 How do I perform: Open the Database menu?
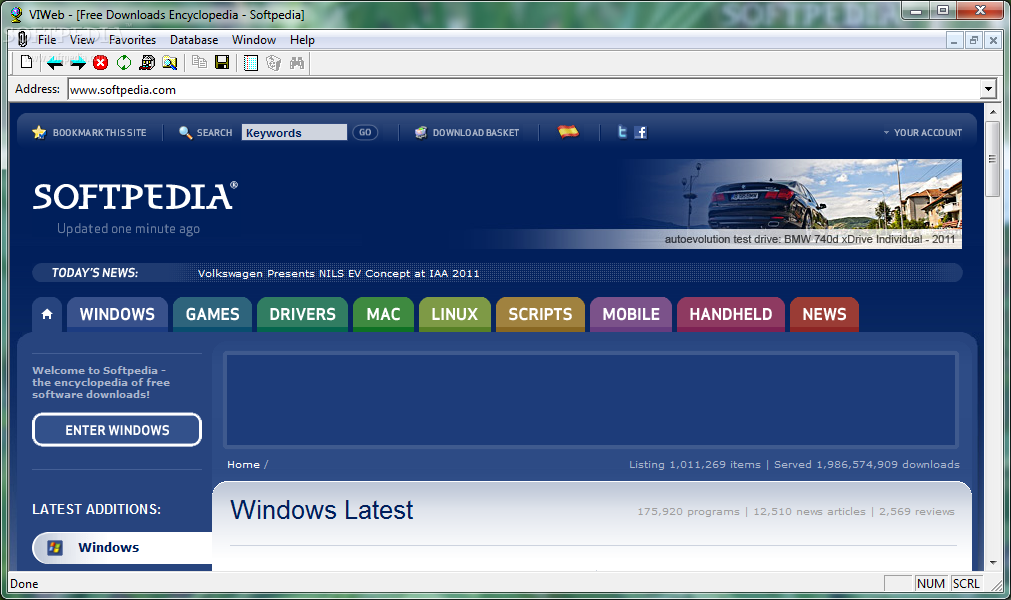click(x=194, y=40)
